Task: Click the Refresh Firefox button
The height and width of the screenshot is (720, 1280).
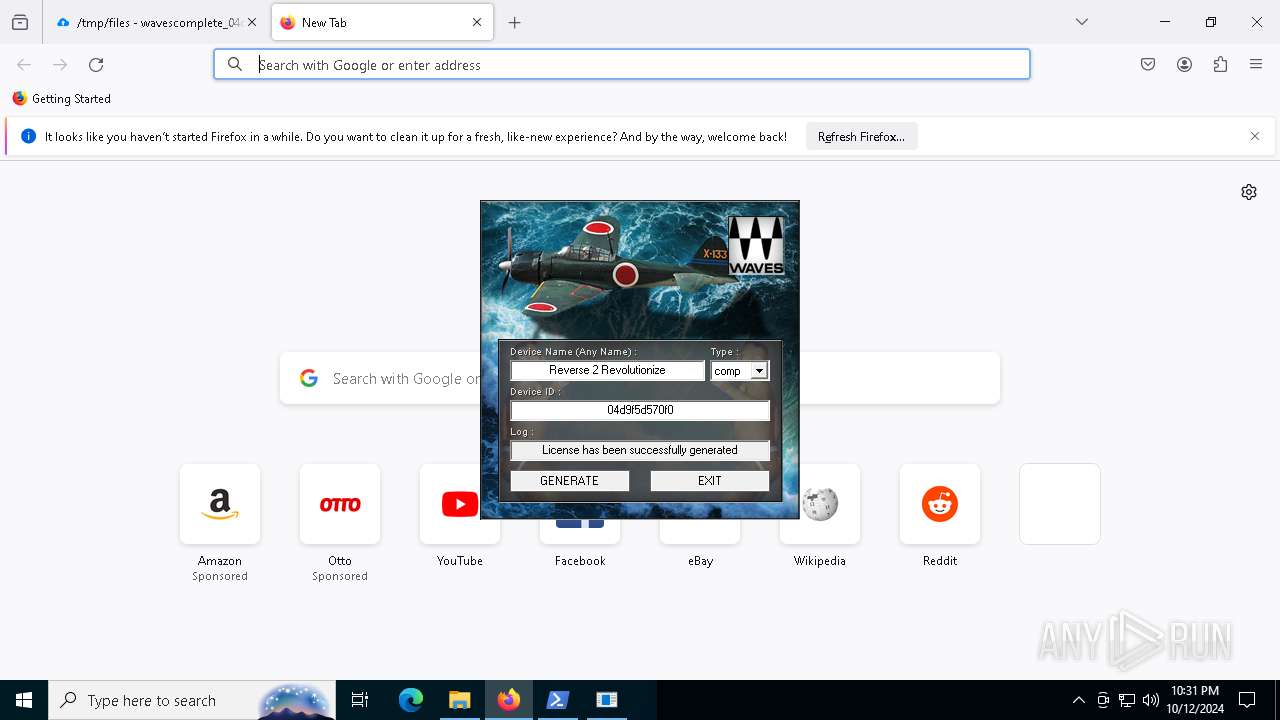Action: coord(861,137)
